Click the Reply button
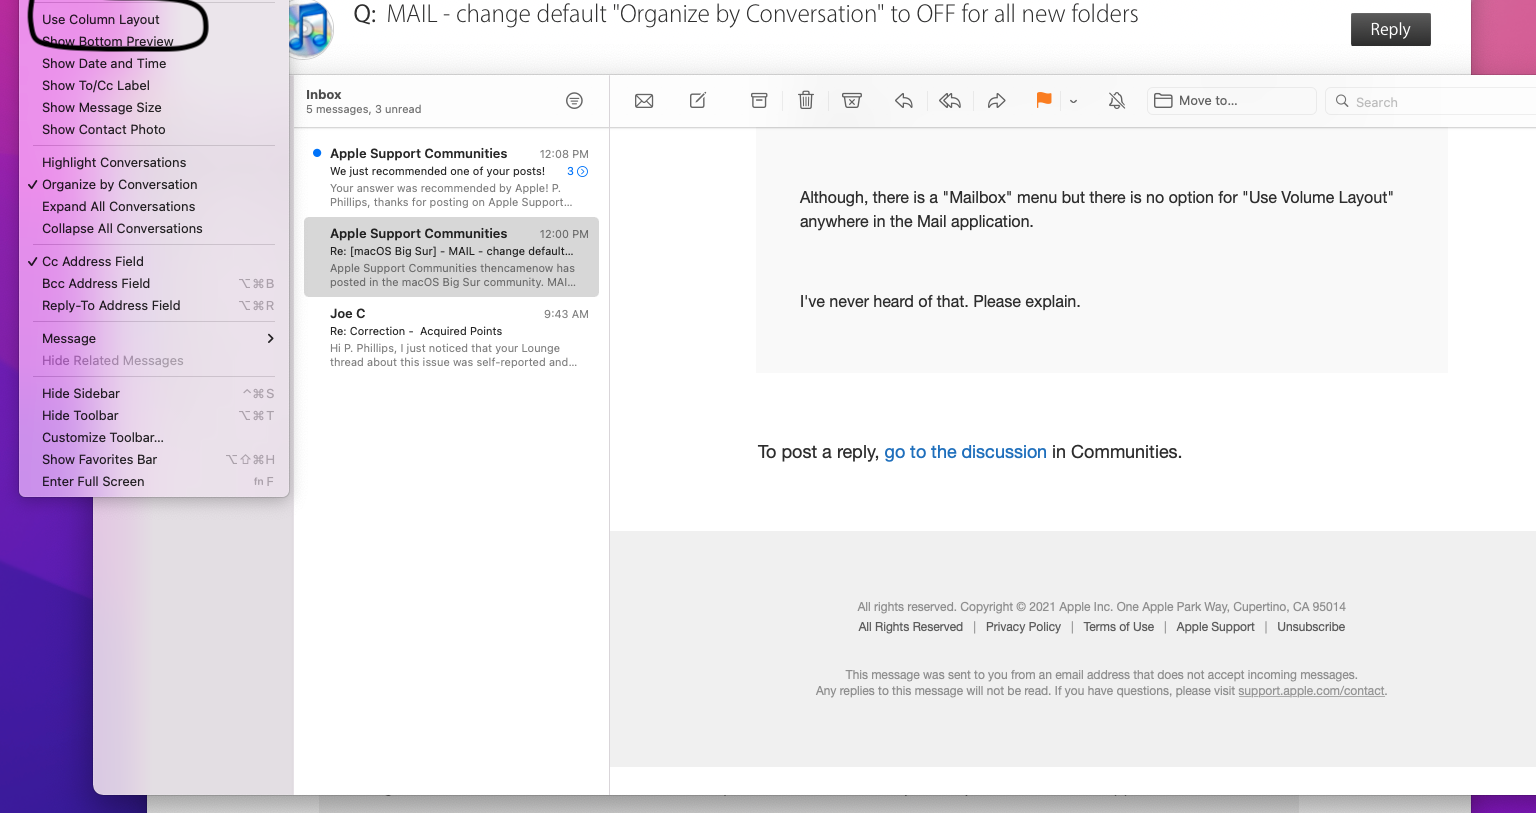 pyautogui.click(x=1390, y=29)
